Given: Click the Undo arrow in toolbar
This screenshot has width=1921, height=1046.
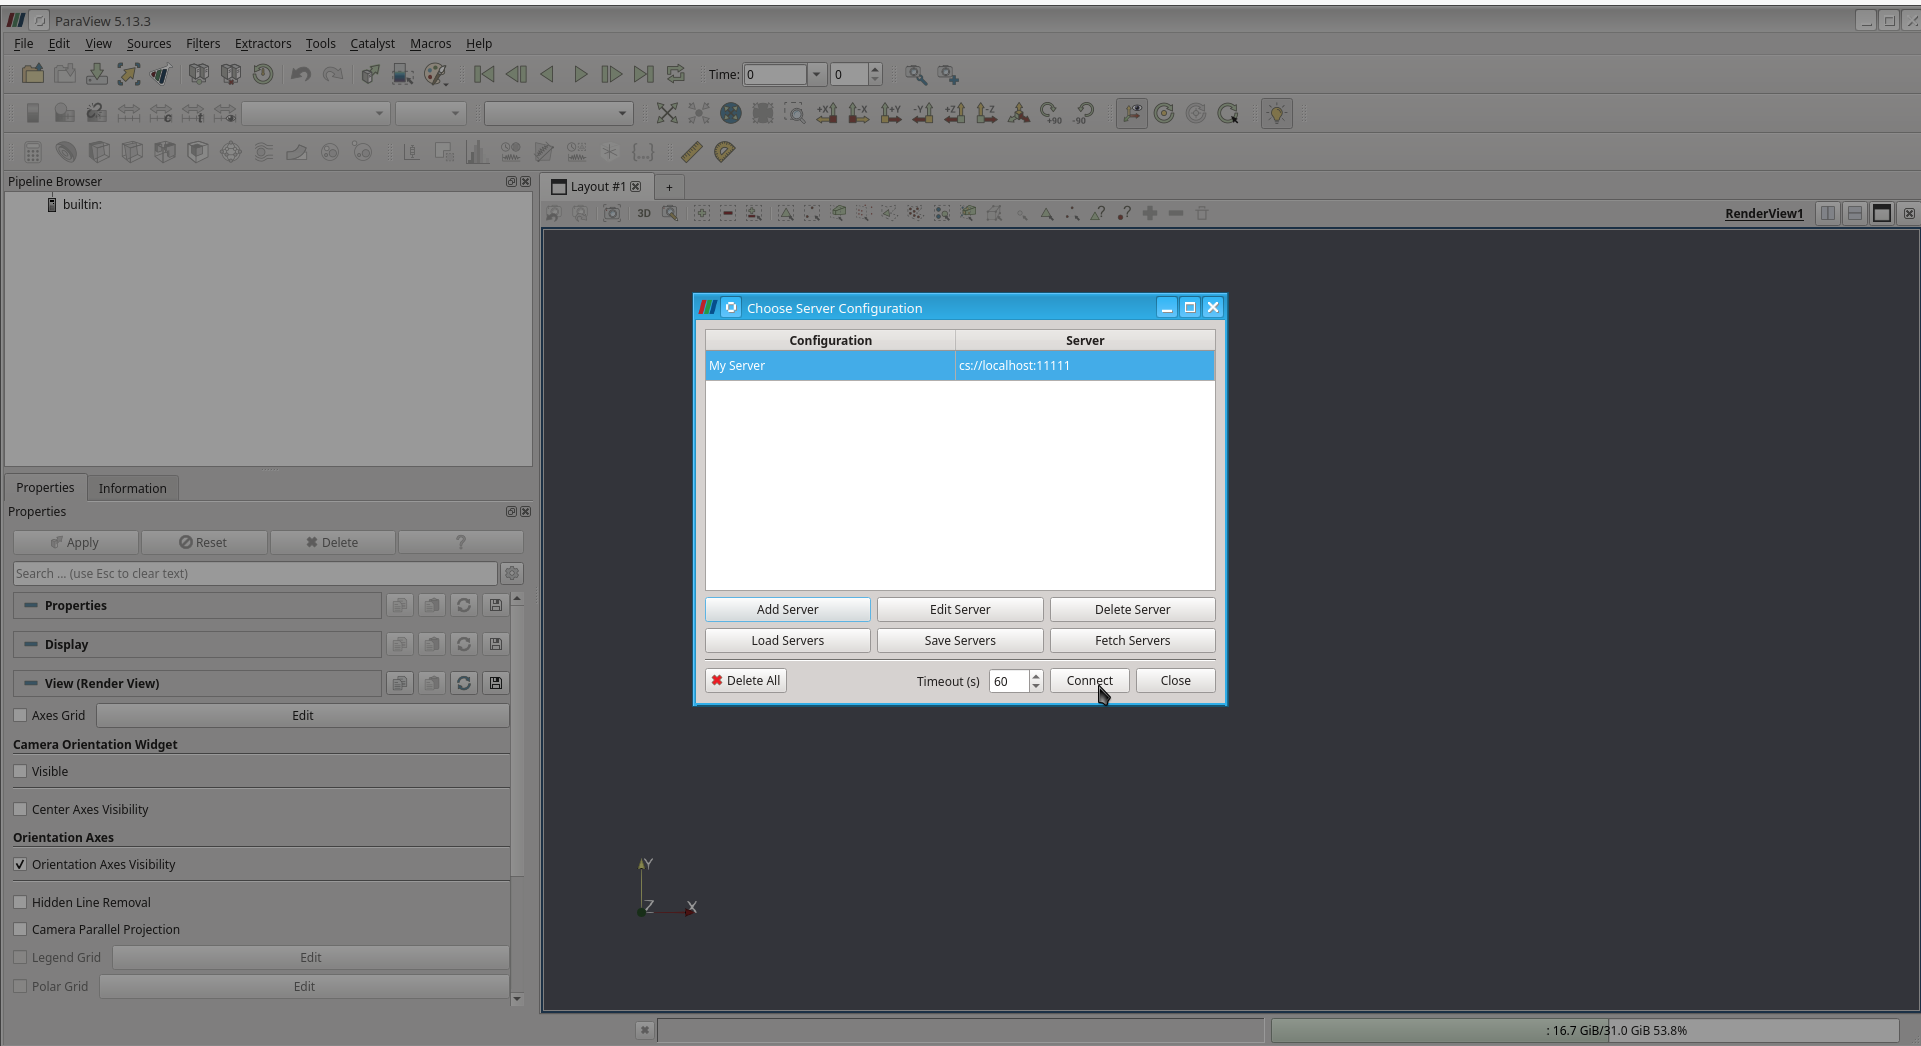Looking at the screenshot, I should [x=301, y=74].
